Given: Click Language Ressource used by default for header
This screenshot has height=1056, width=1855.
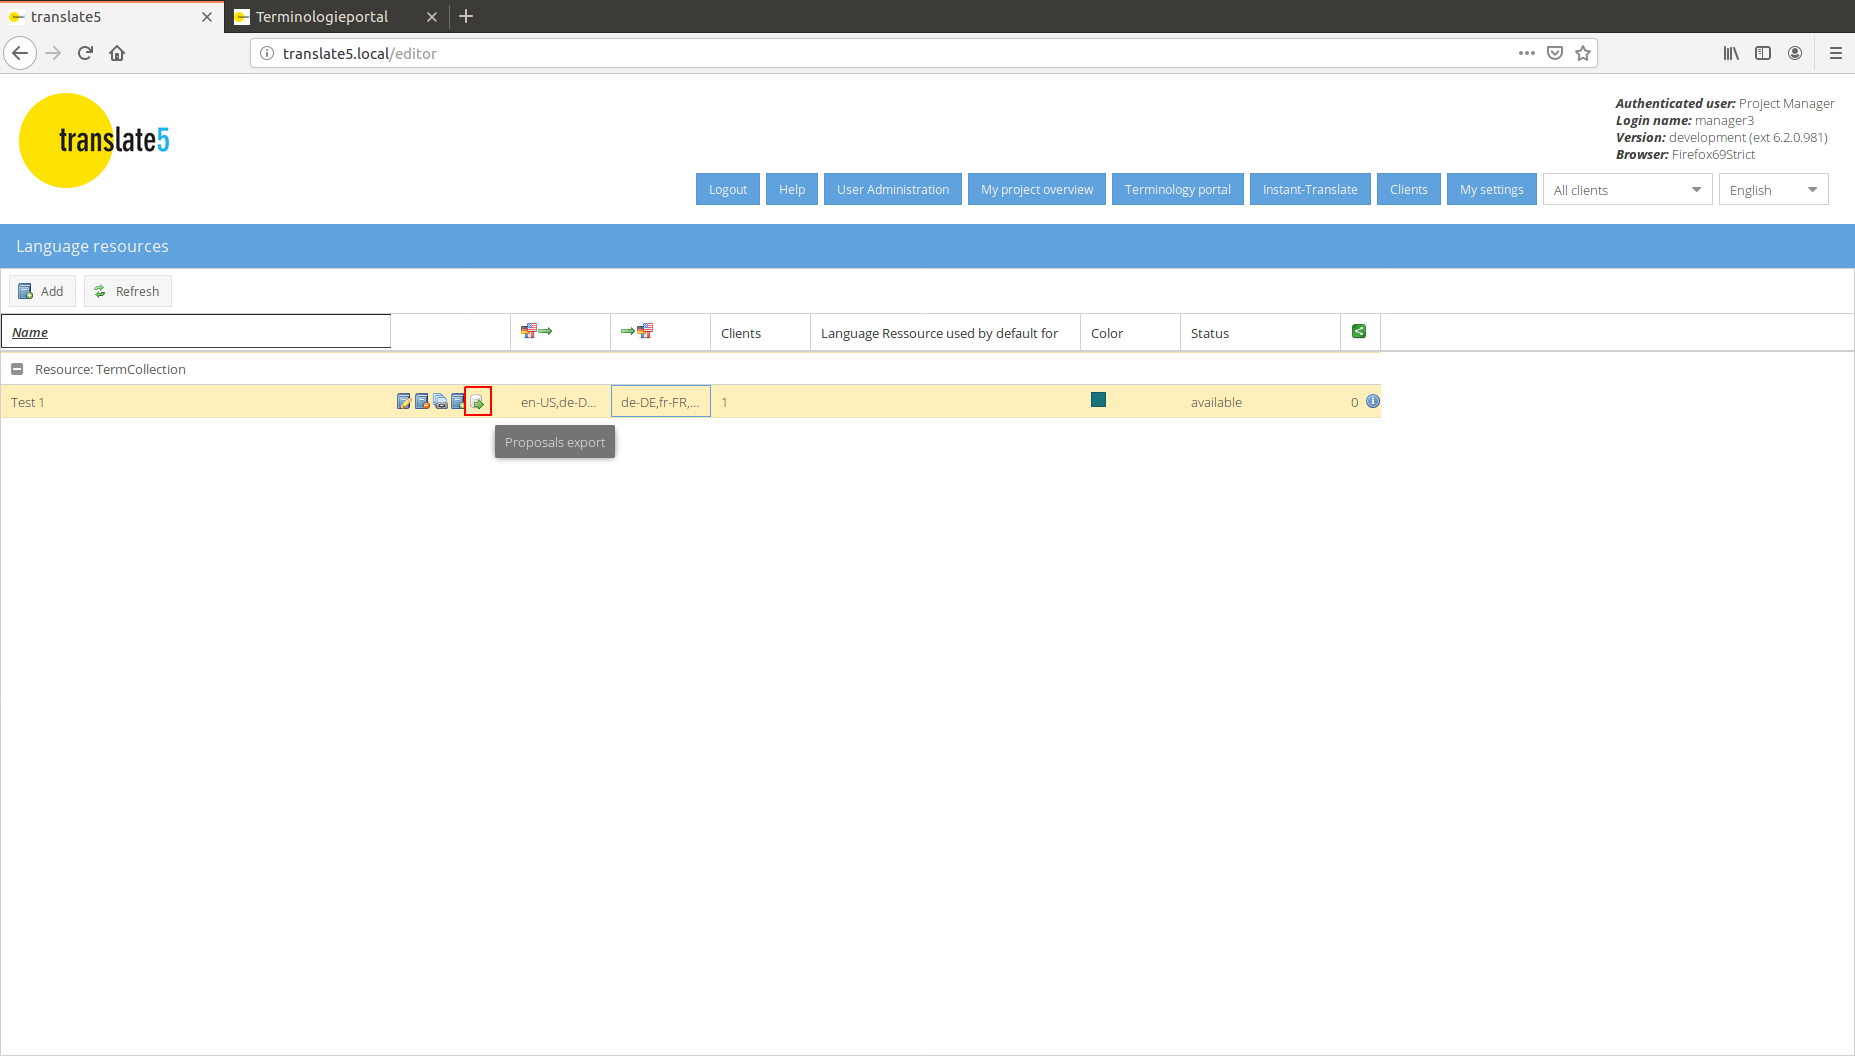Looking at the screenshot, I should 945,333.
